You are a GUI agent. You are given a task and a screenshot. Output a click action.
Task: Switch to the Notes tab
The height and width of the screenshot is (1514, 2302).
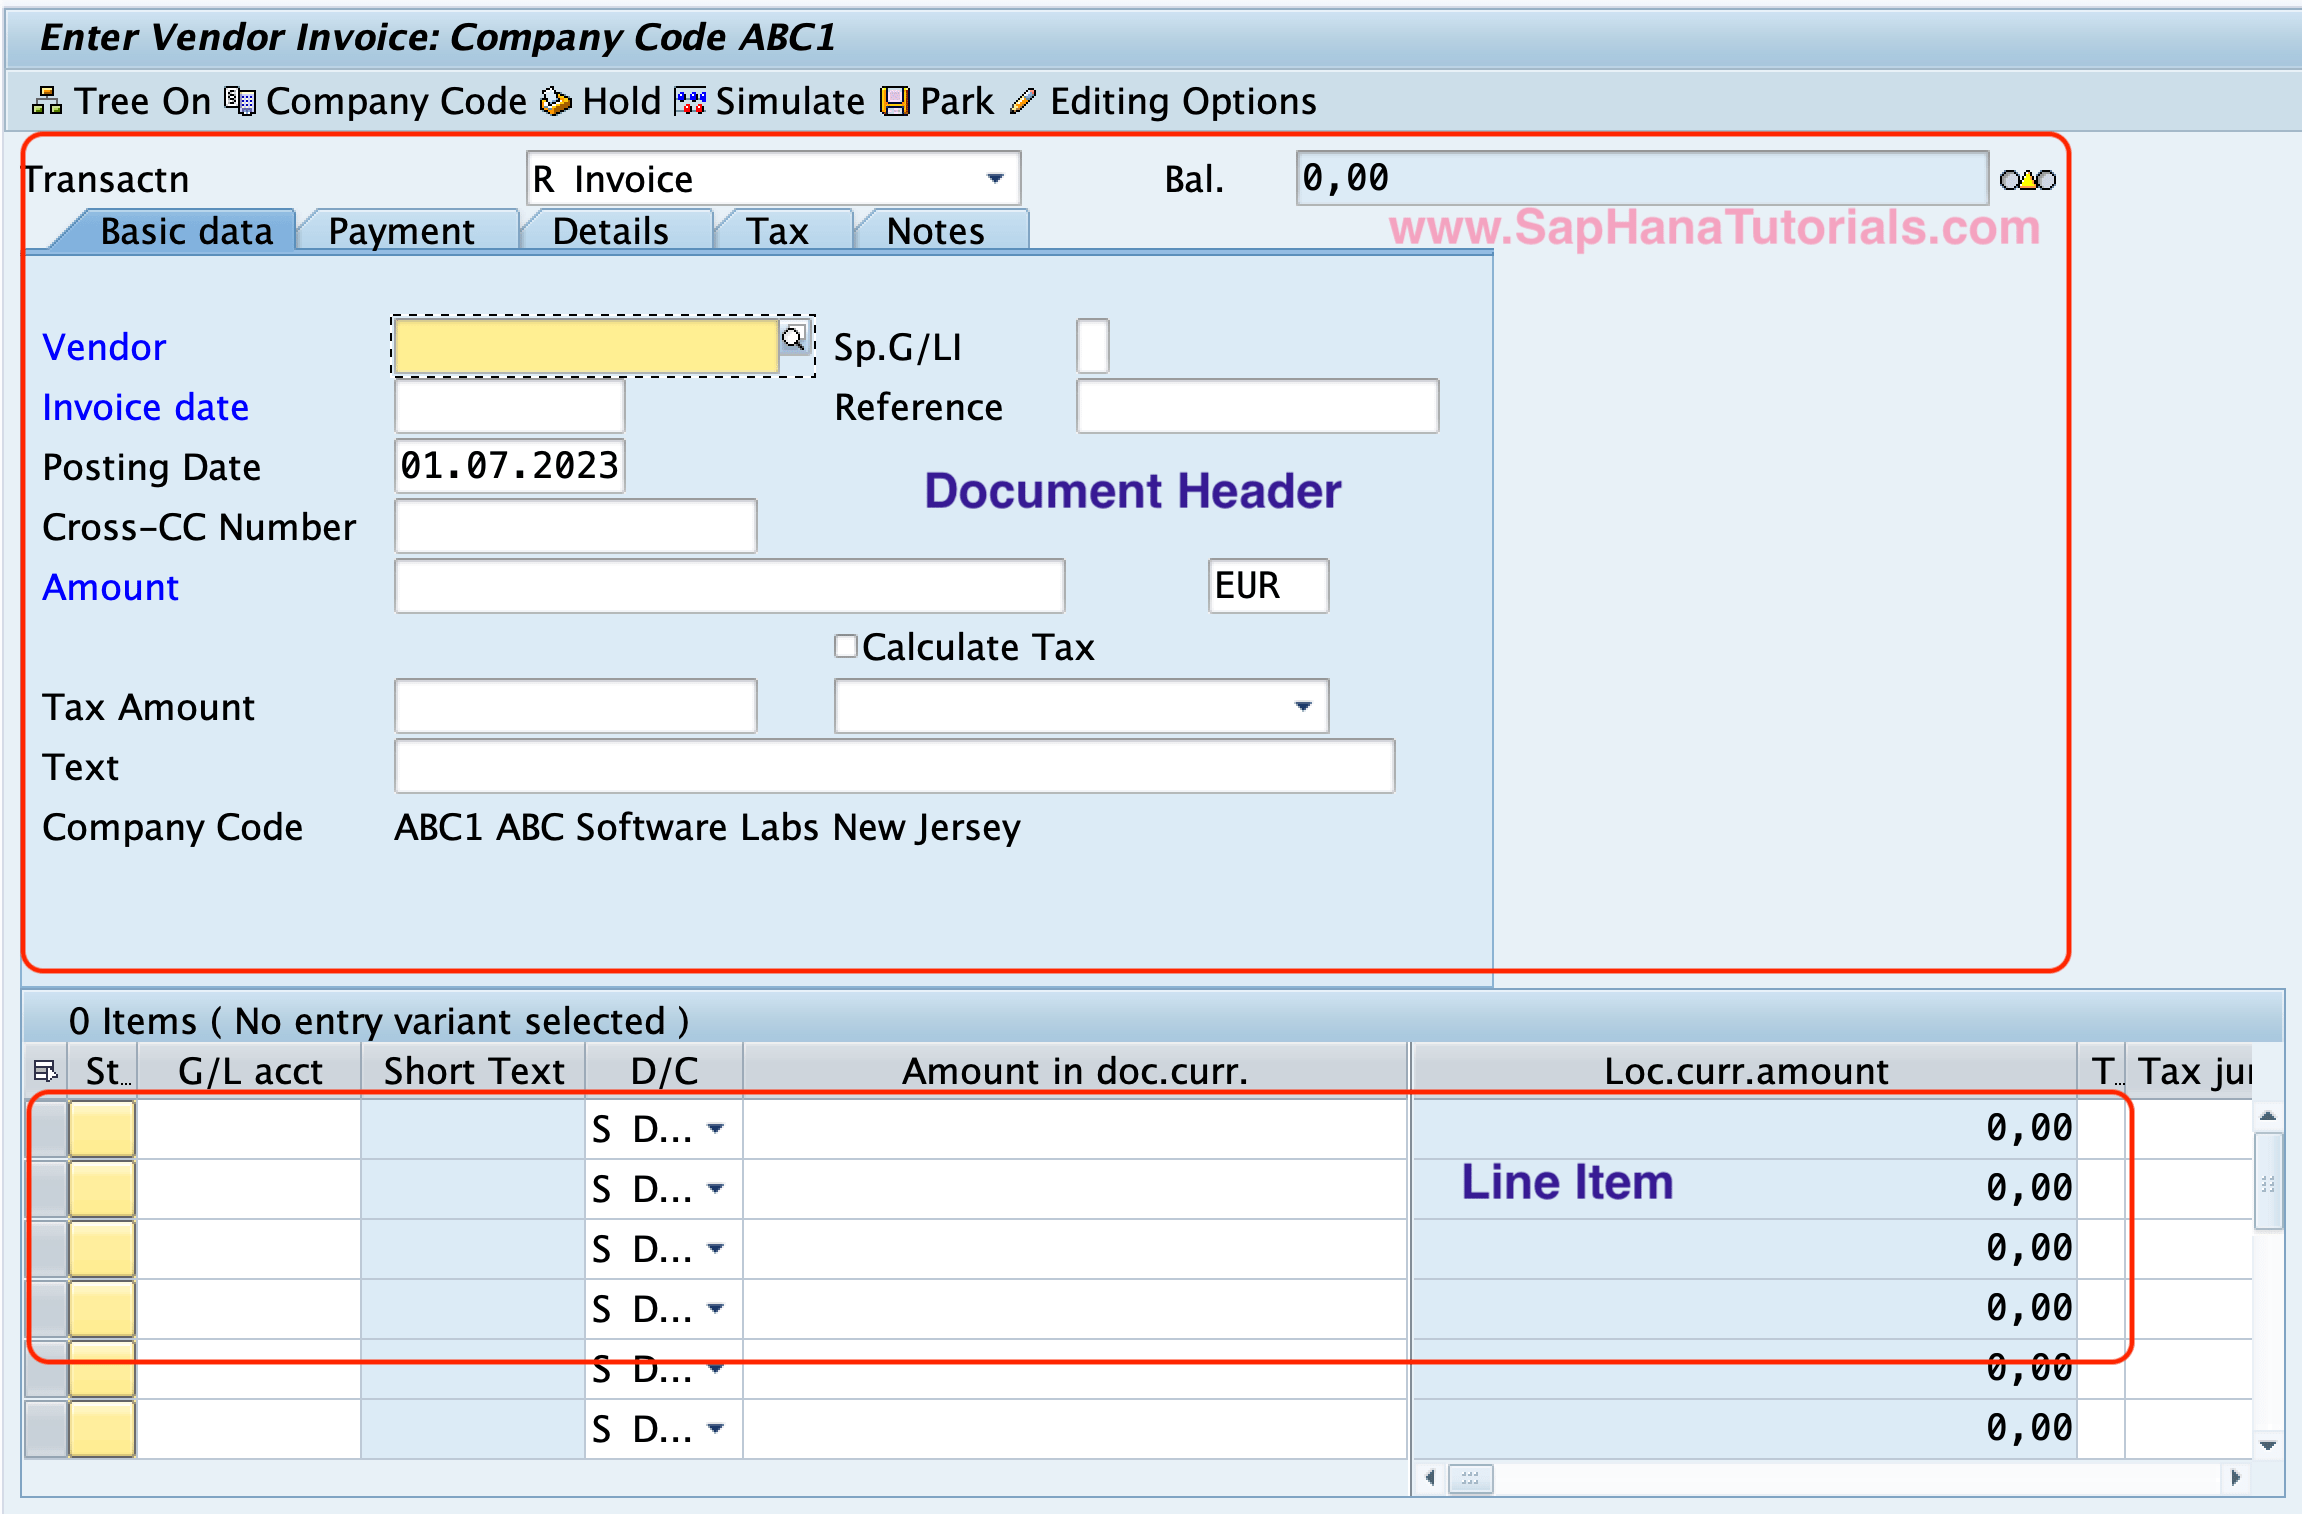[x=934, y=230]
